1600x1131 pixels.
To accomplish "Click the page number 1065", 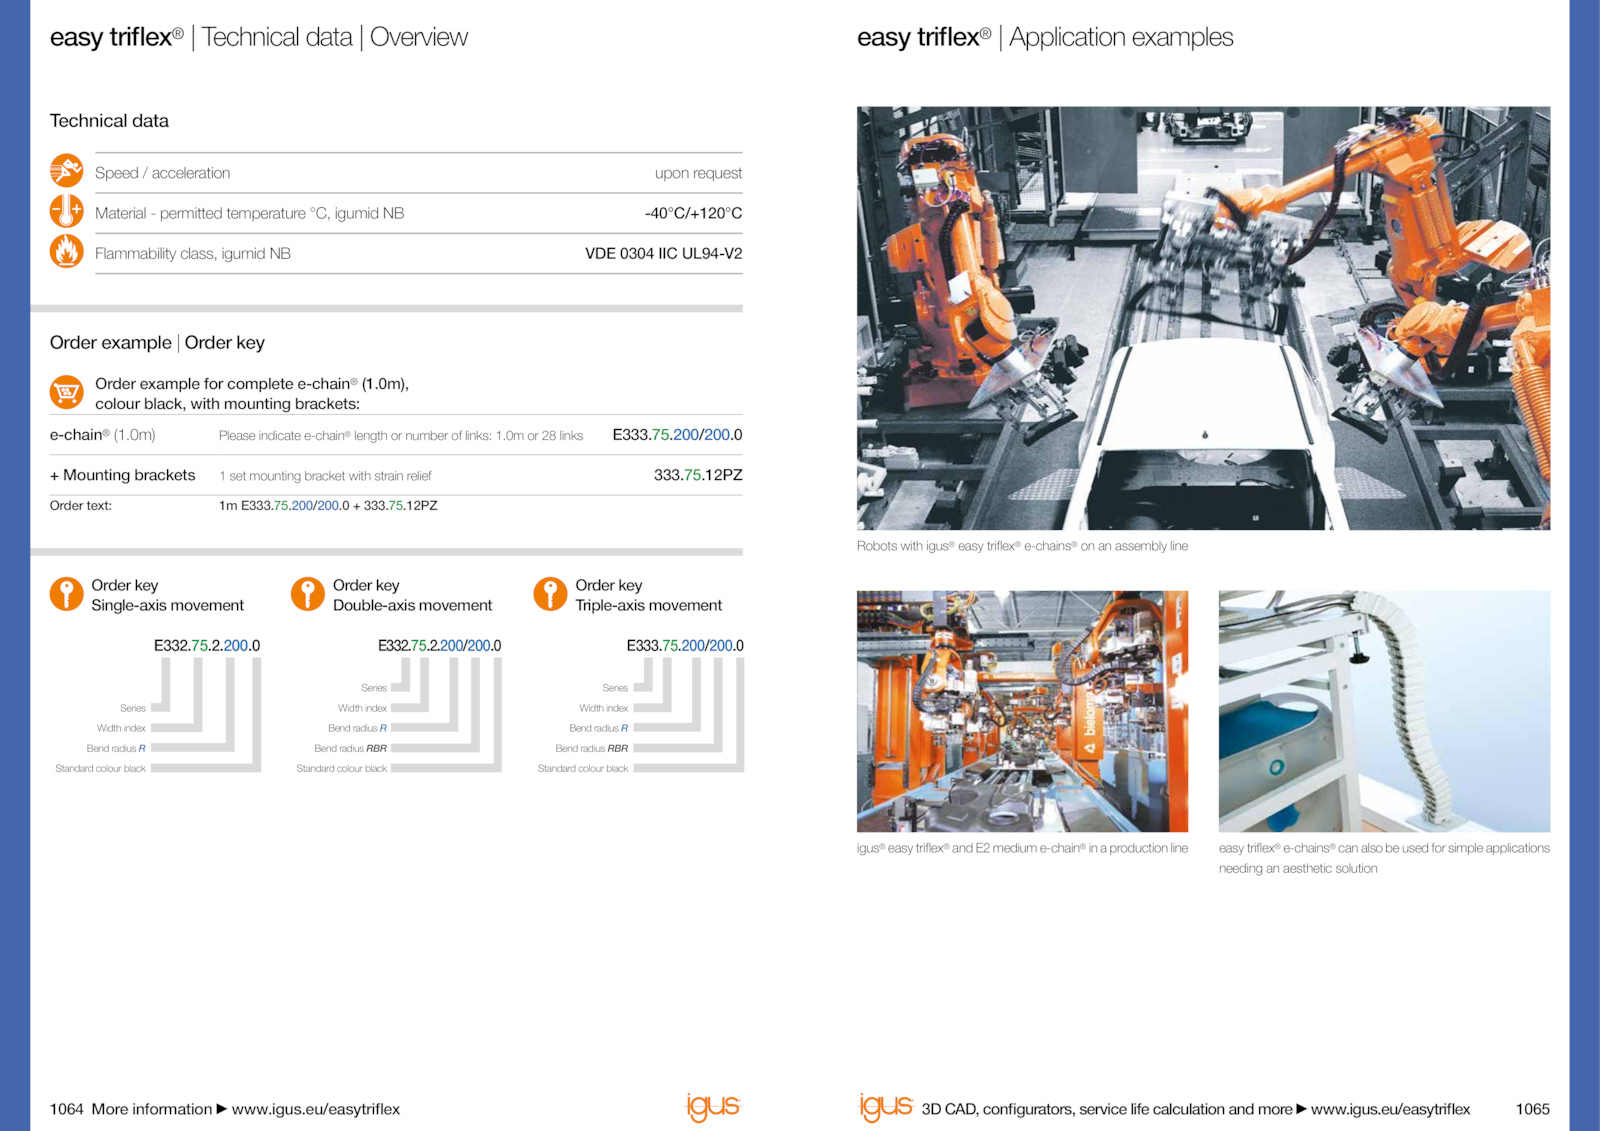I will coord(1532,1109).
